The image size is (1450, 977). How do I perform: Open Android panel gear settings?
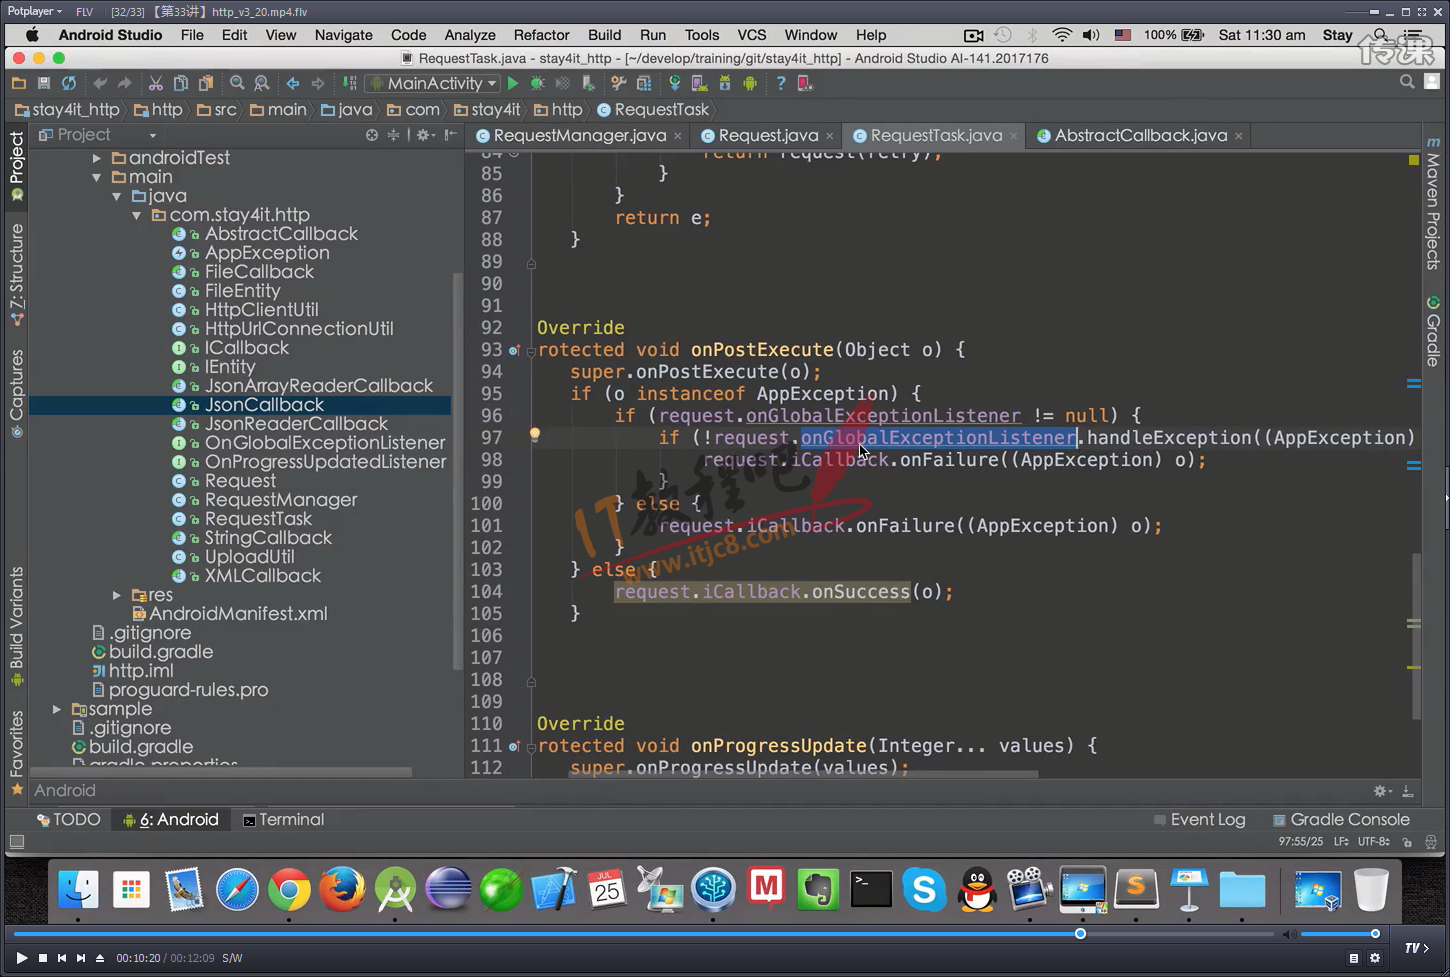coord(1382,790)
